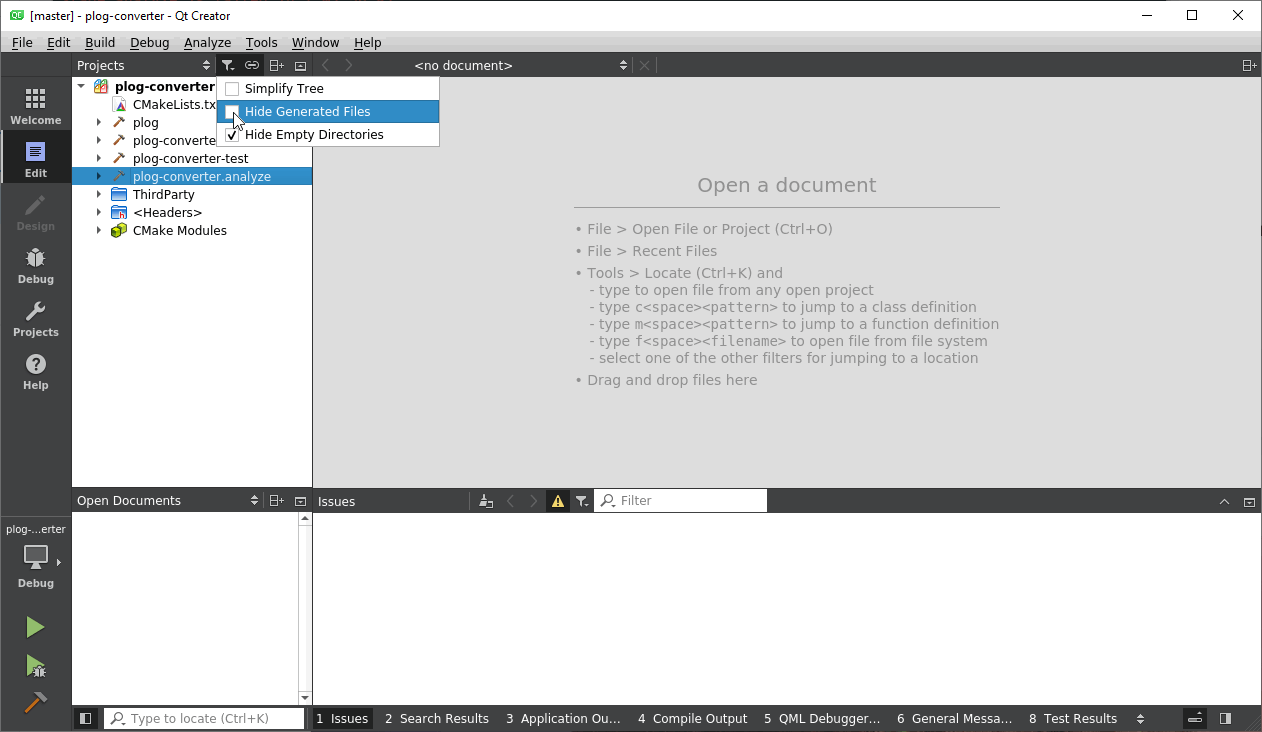Open the File menu
The height and width of the screenshot is (732, 1262).
tap(22, 42)
